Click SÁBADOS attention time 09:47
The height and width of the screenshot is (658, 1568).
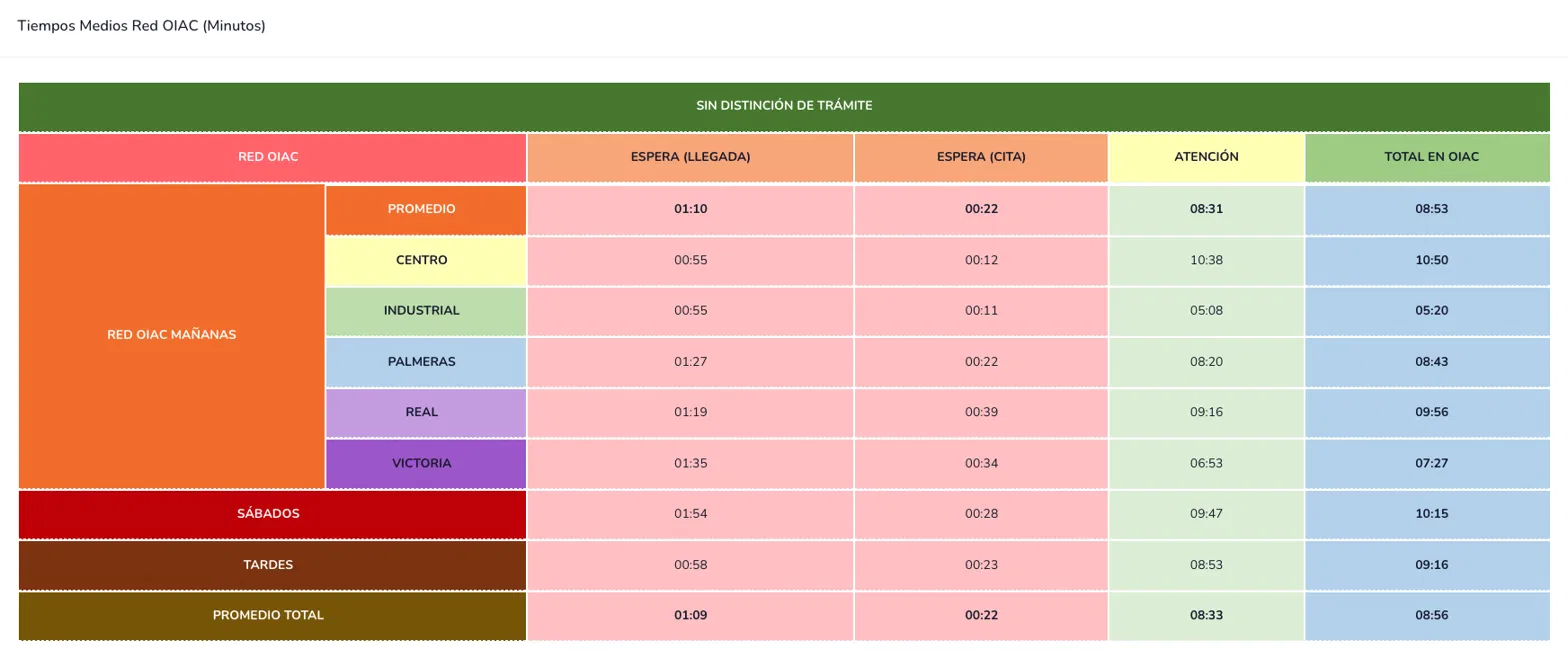click(1206, 514)
